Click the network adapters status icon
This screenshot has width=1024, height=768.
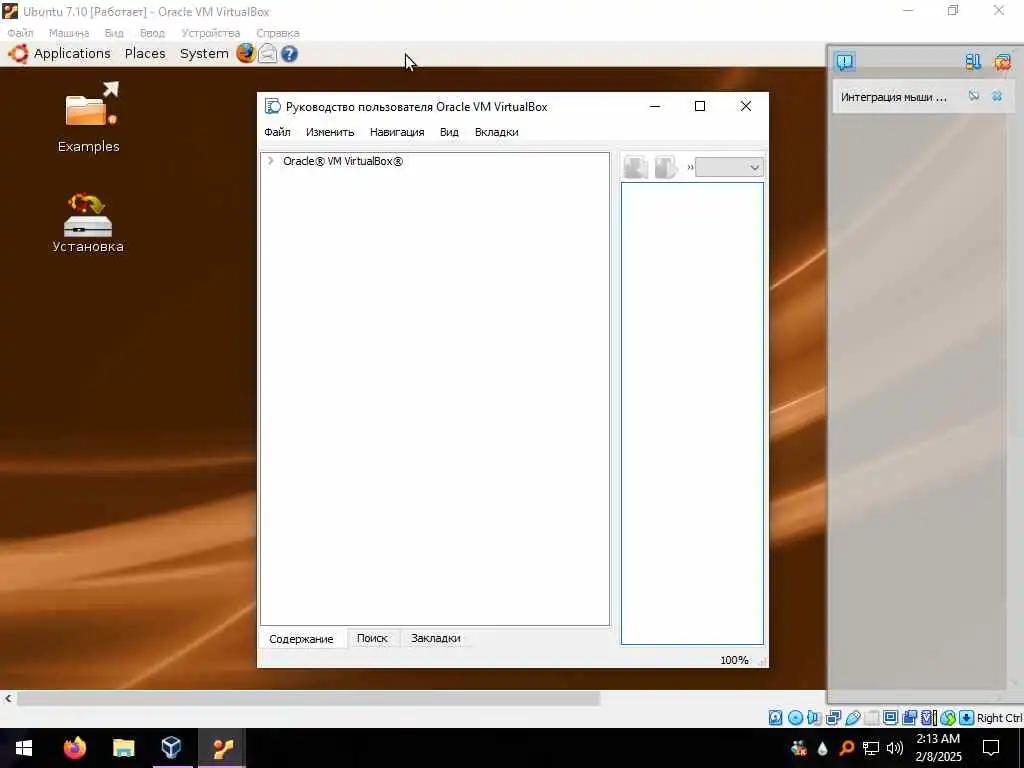pos(833,718)
